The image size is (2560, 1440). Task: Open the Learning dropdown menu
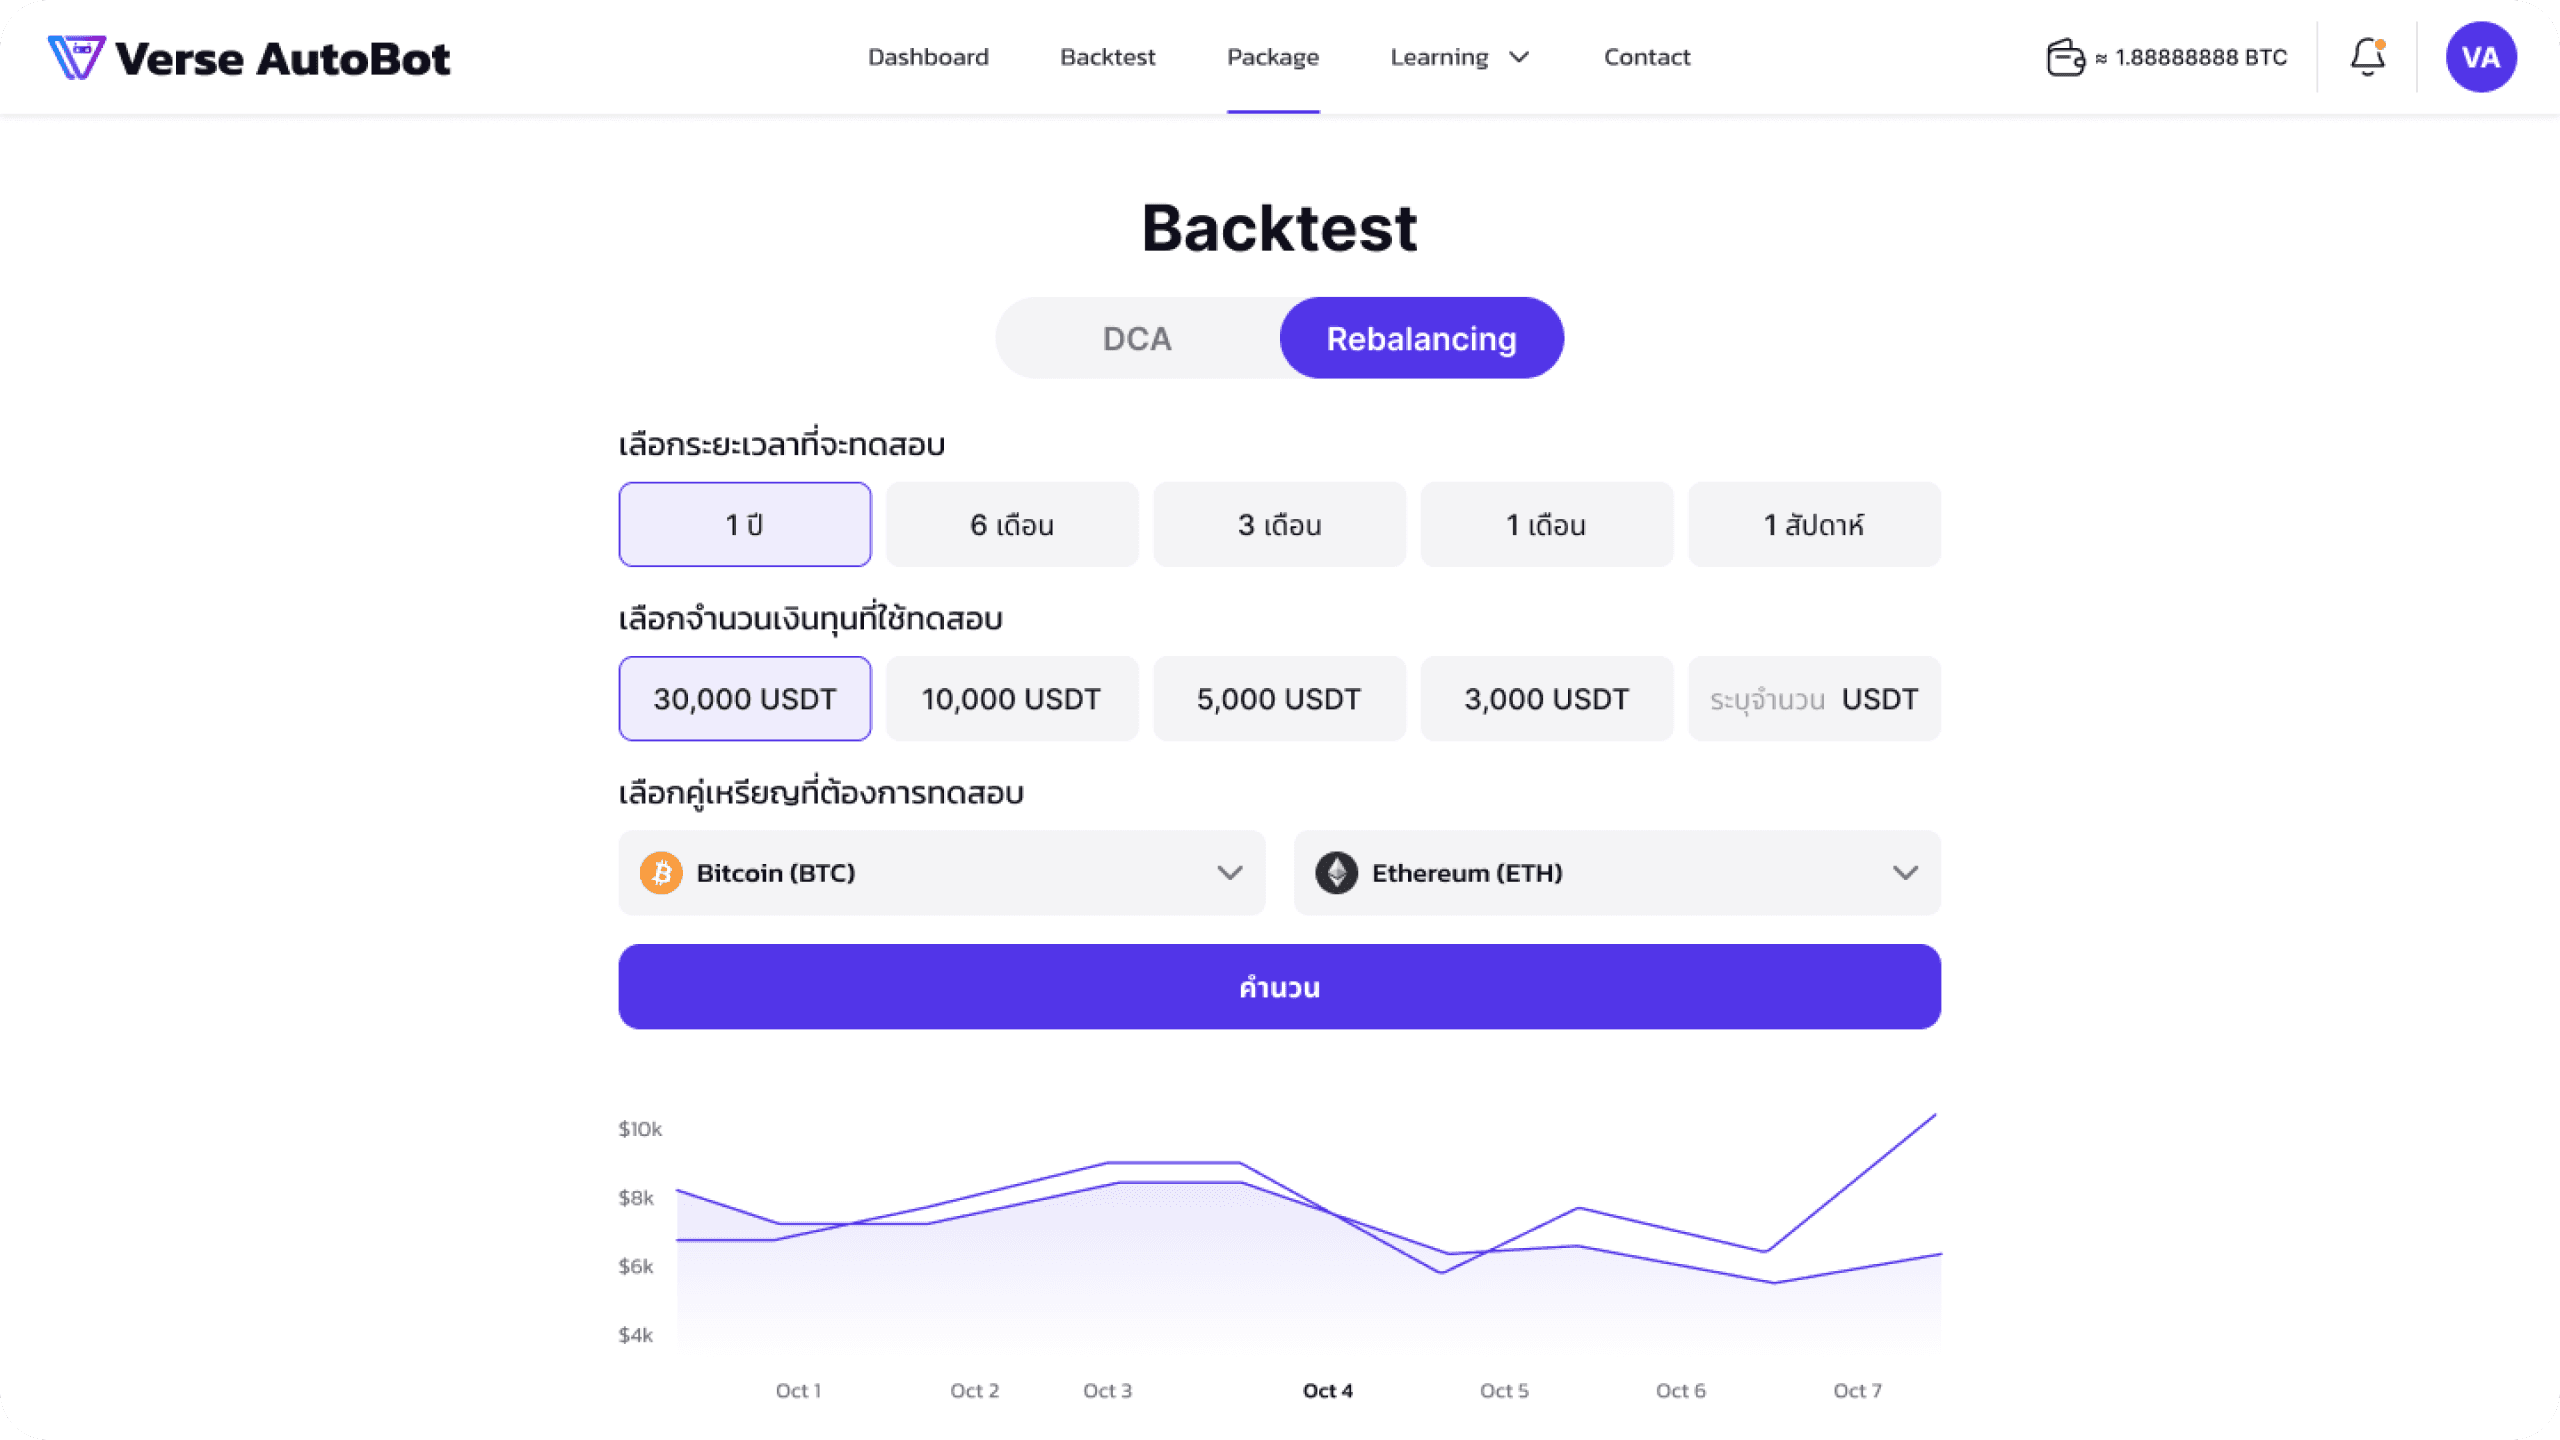1459,56
